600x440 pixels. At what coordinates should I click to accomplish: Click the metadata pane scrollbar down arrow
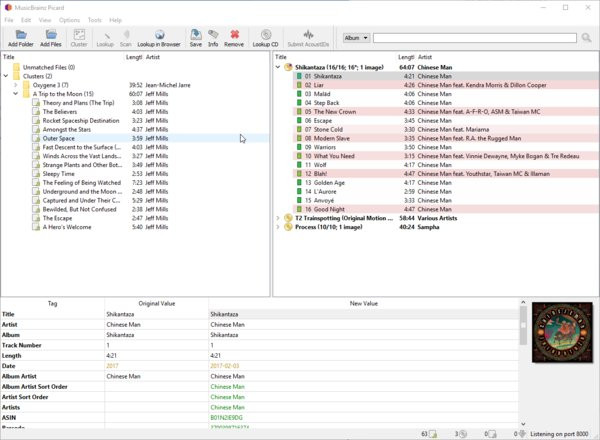click(523, 424)
